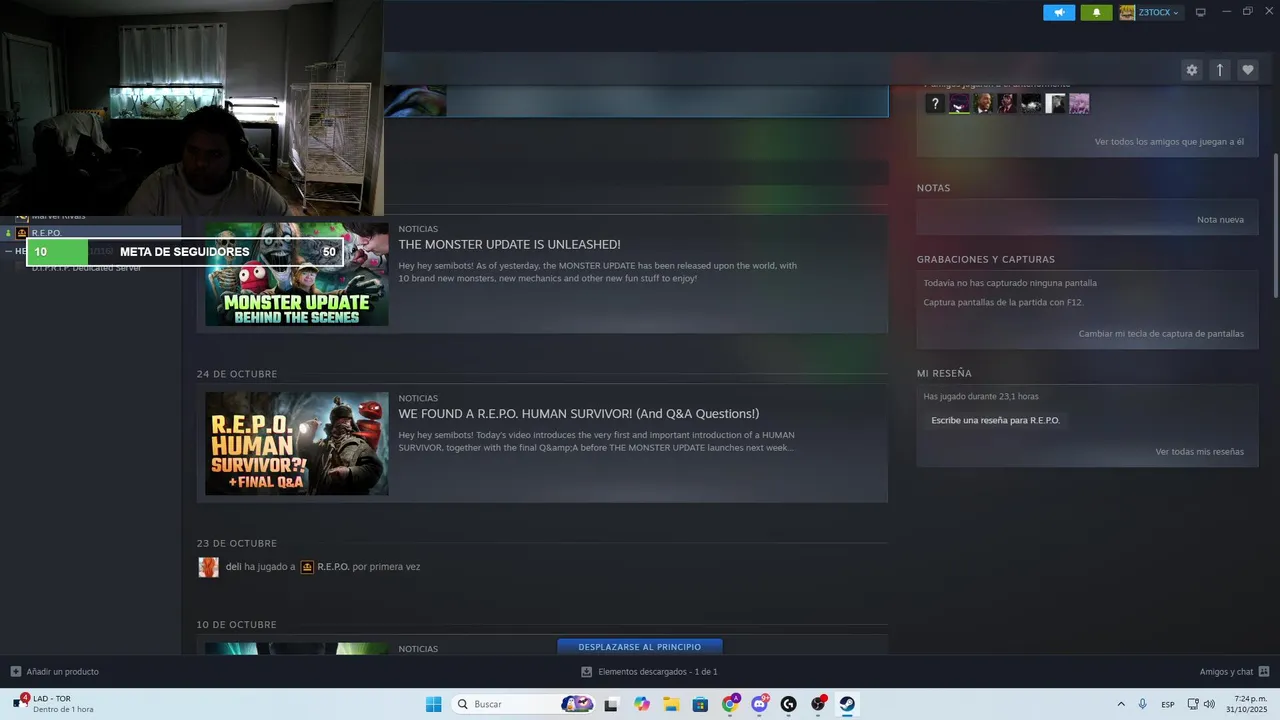Image resolution: width=1280 pixels, height=720 pixels.
Task: Open the downloads icon beside Elementos descargados
Action: 587,672
